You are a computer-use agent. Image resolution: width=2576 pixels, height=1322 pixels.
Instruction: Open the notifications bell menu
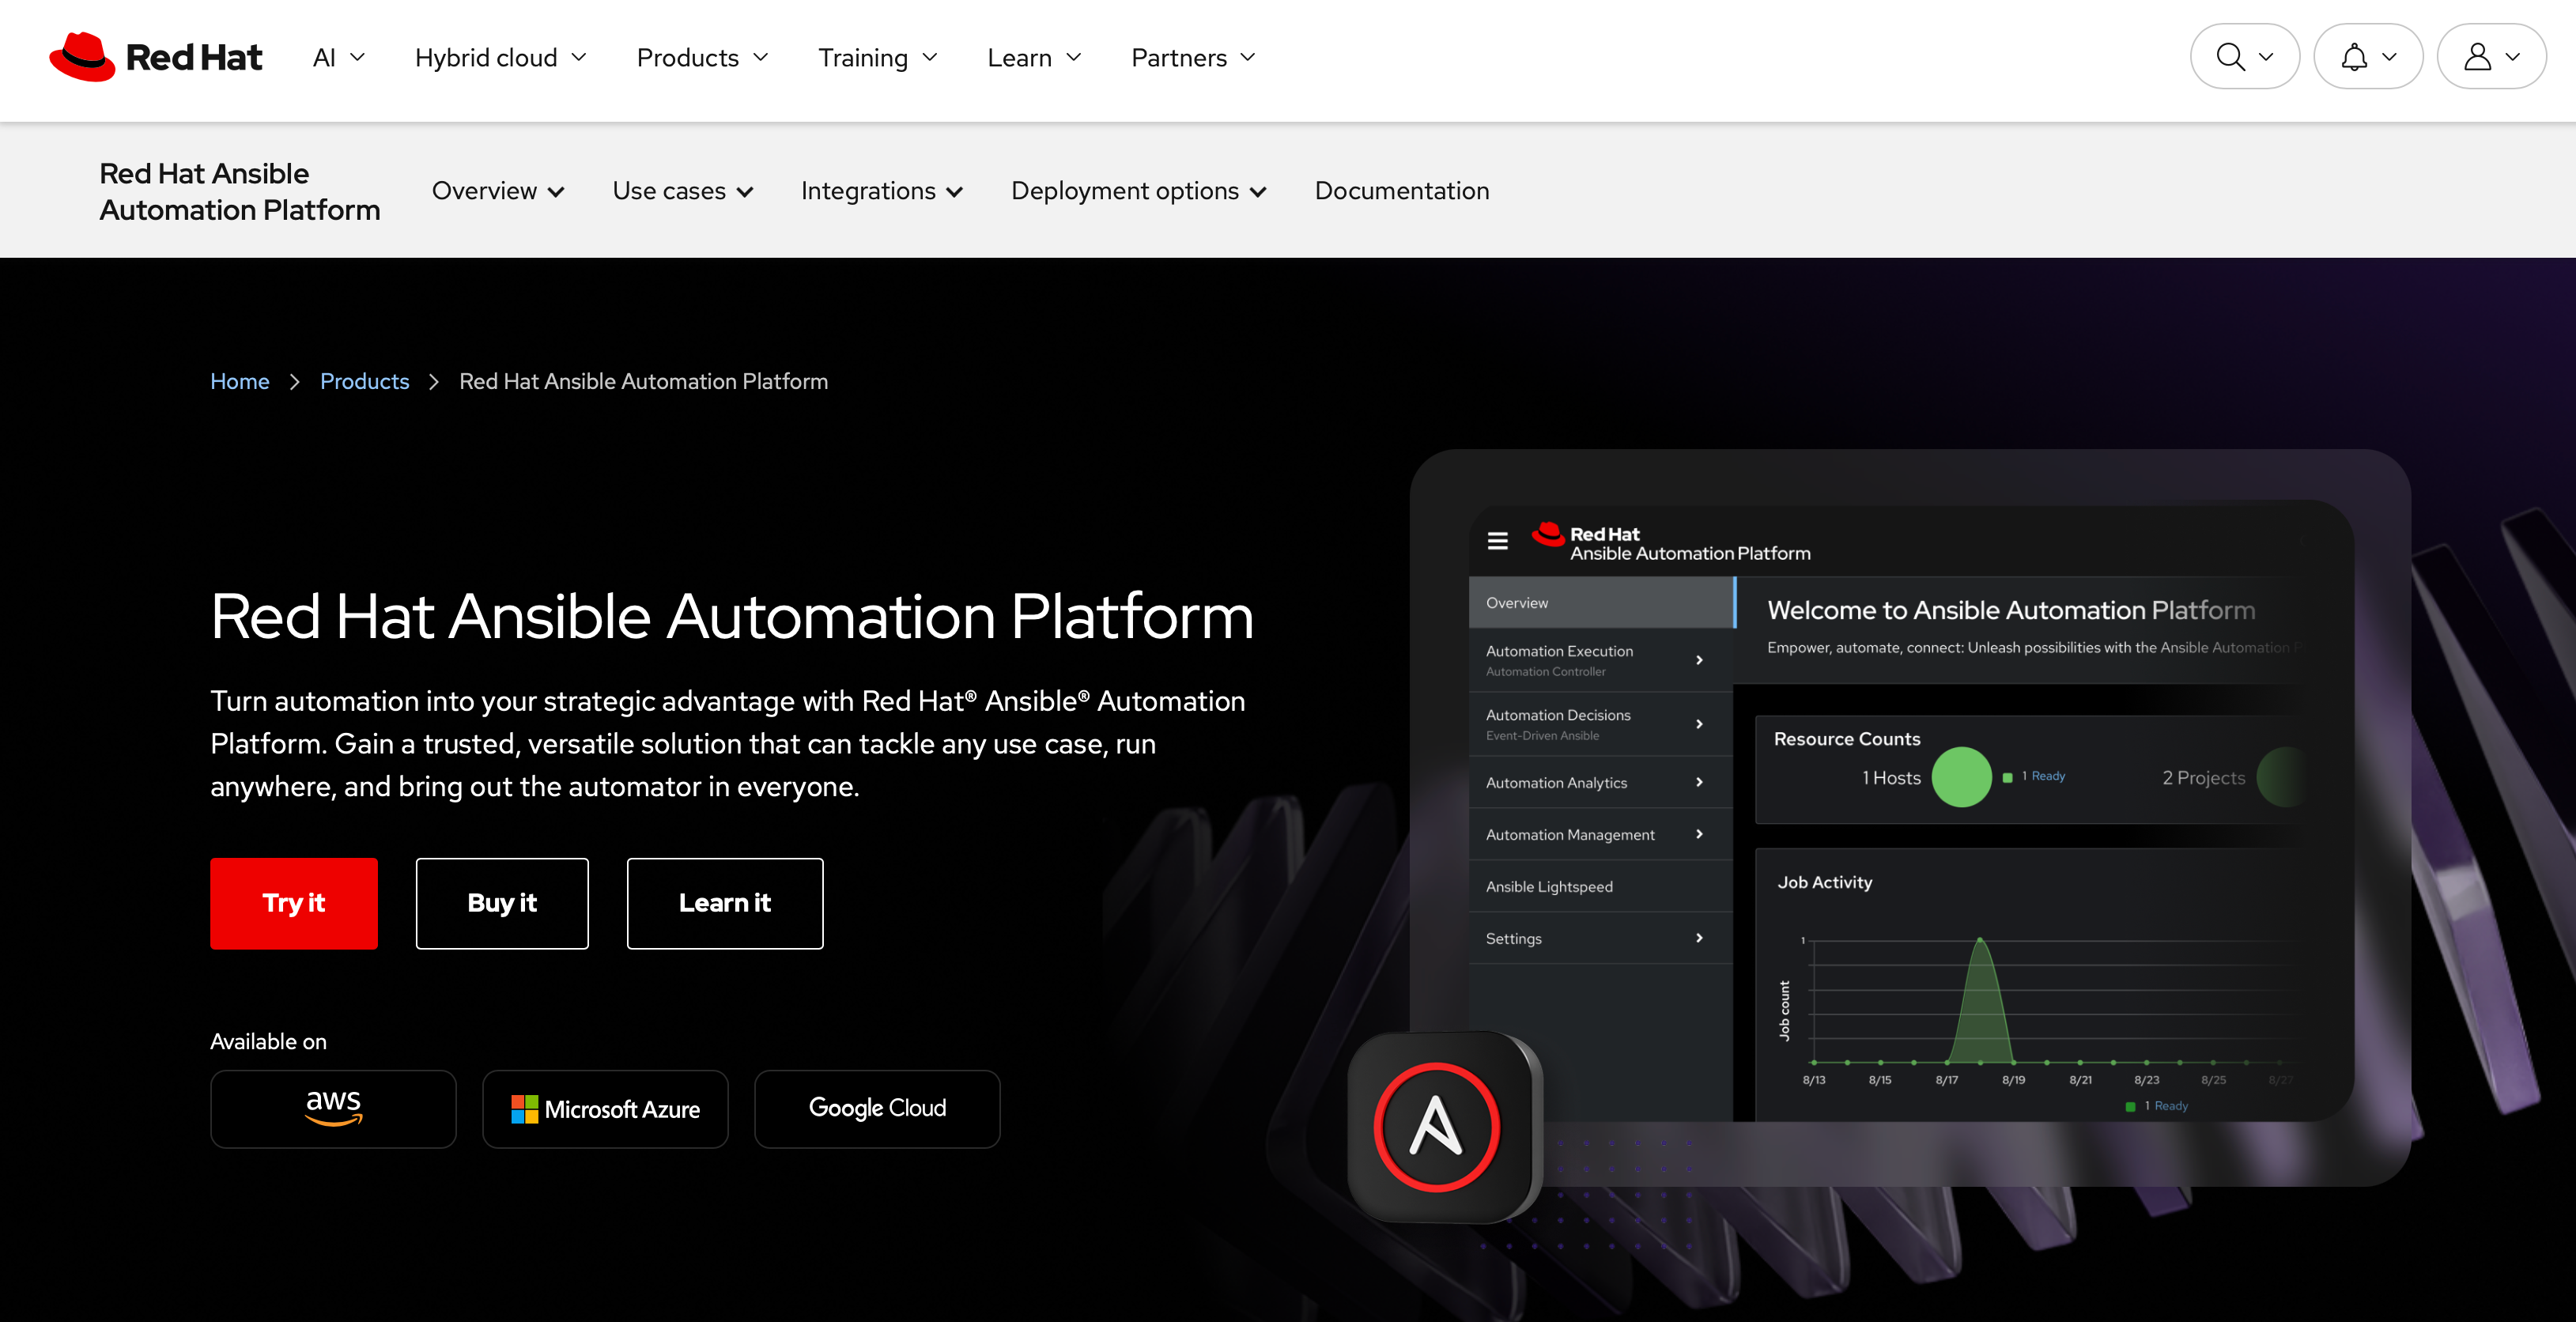[x=2368, y=57]
